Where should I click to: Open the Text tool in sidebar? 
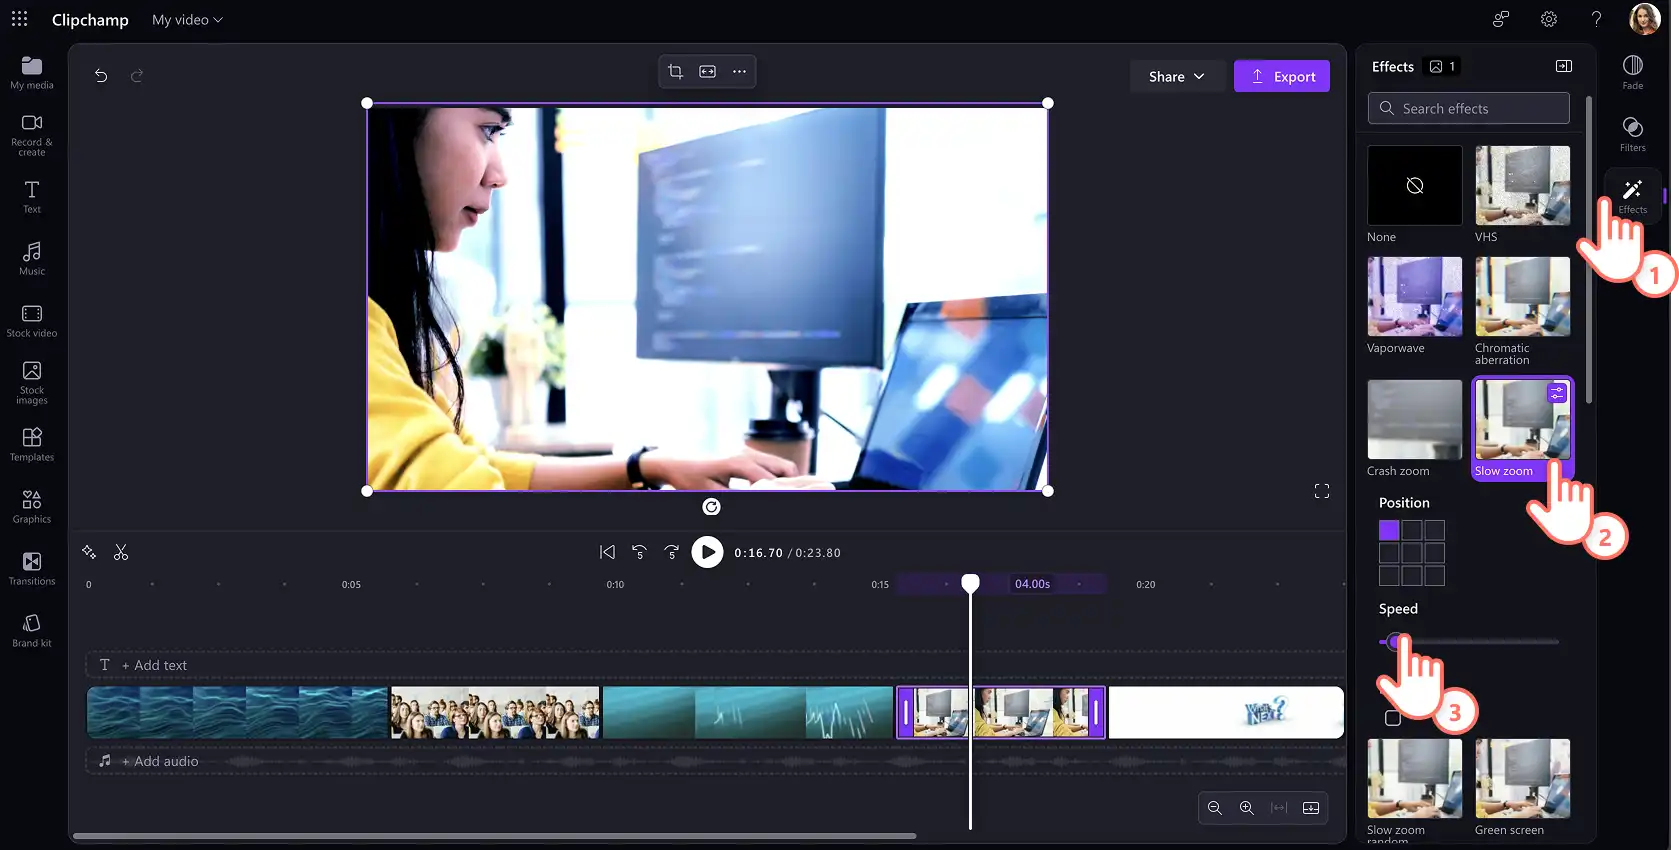(x=32, y=197)
